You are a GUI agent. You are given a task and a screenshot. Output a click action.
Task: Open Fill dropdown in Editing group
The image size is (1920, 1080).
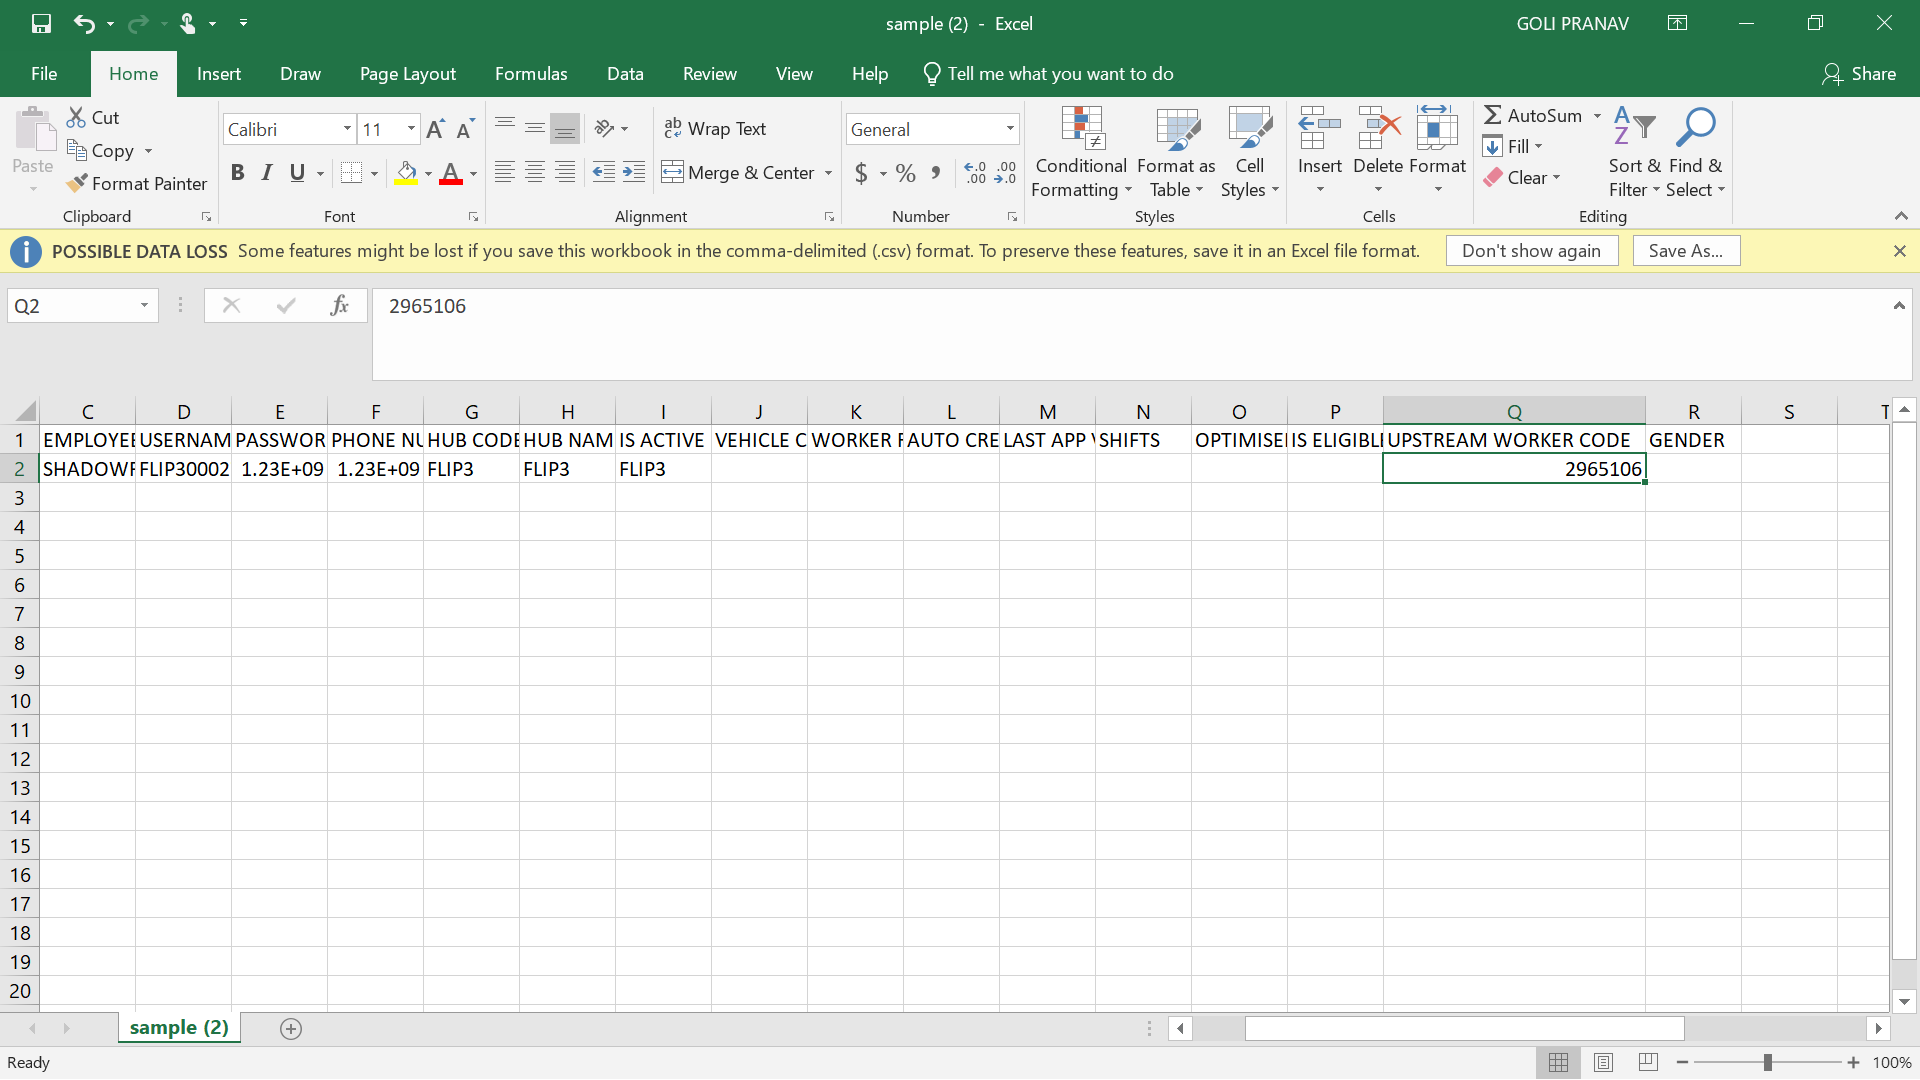coord(1513,146)
